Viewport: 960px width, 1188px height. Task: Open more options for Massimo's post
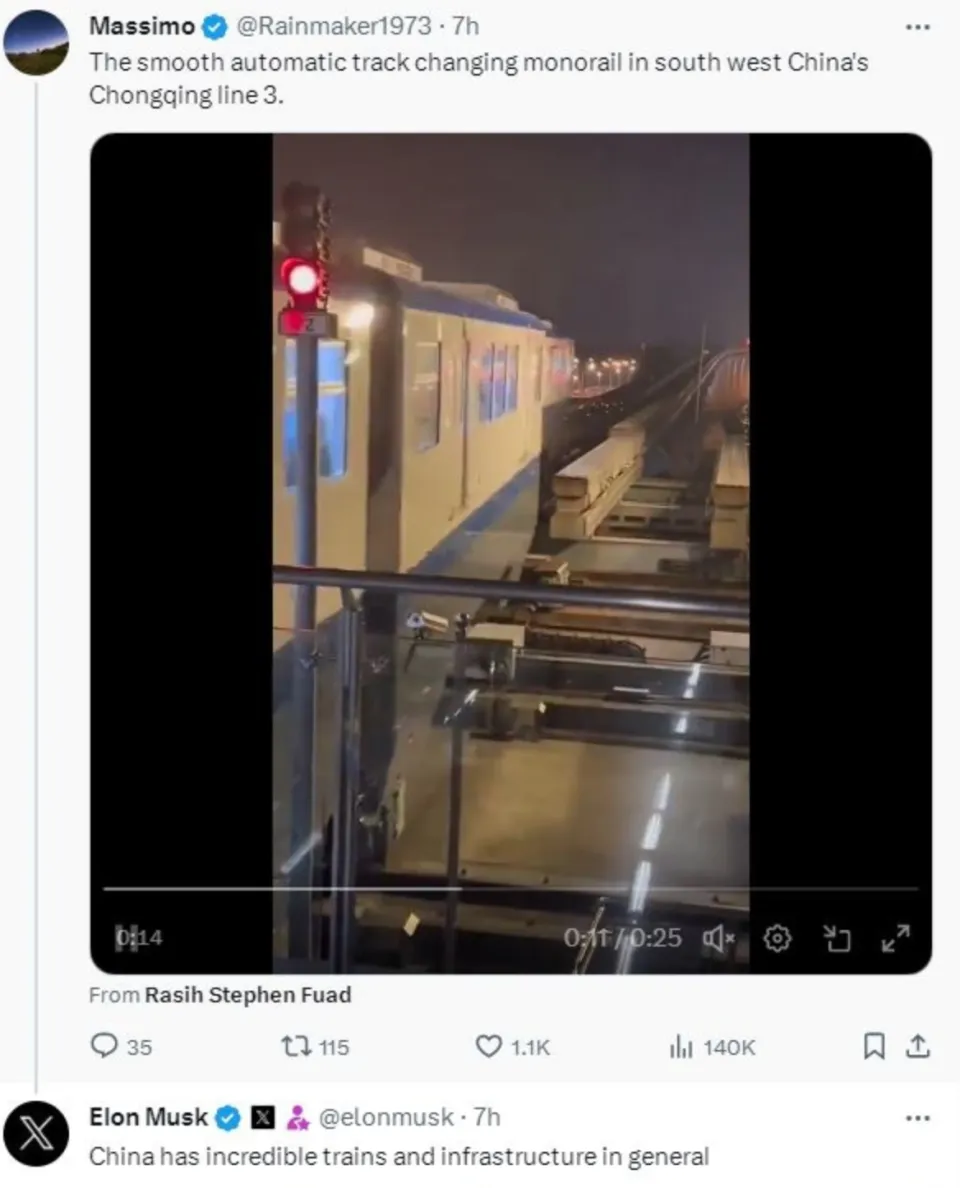click(x=917, y=27)
